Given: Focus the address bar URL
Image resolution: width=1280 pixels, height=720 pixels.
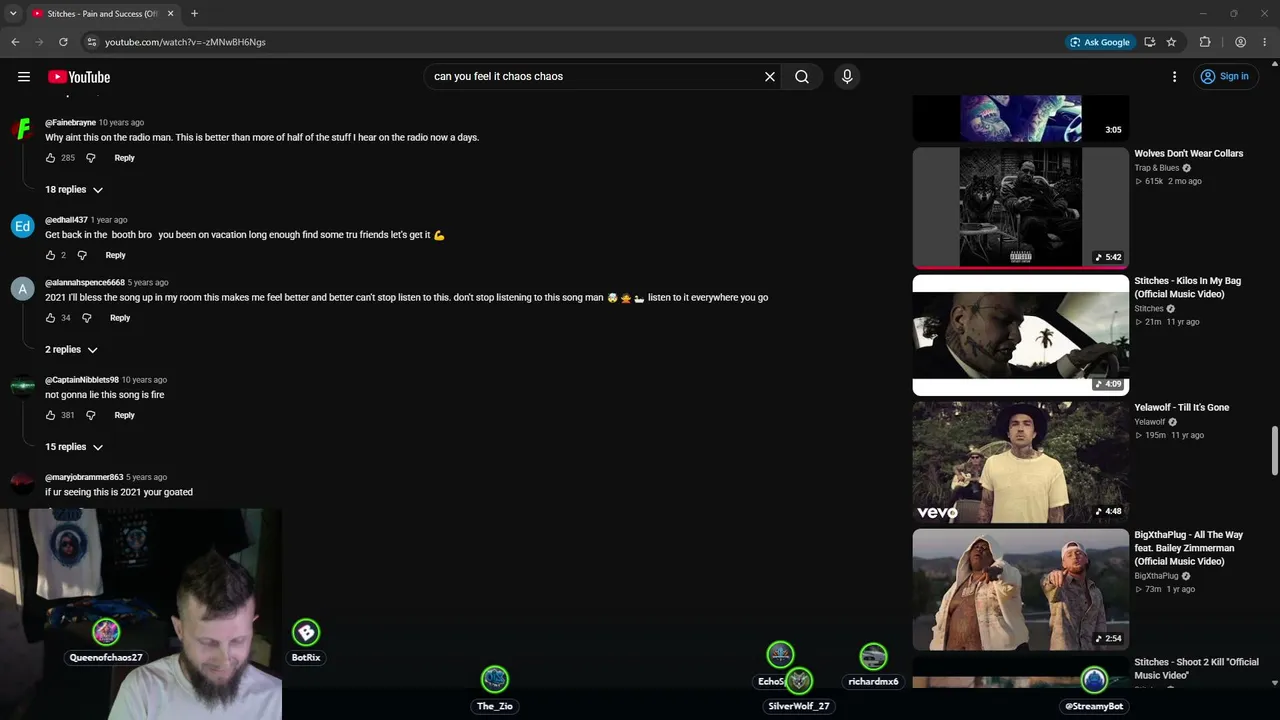Looking at the screenshot, I should coord(185,42).
